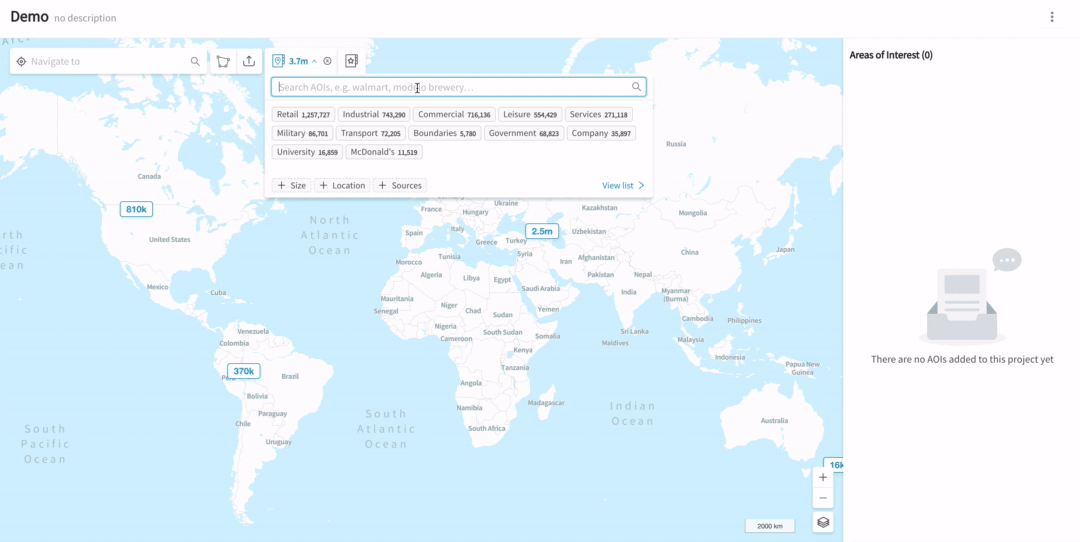
Task: Open the map layers switcher
Action: [823, 522]
